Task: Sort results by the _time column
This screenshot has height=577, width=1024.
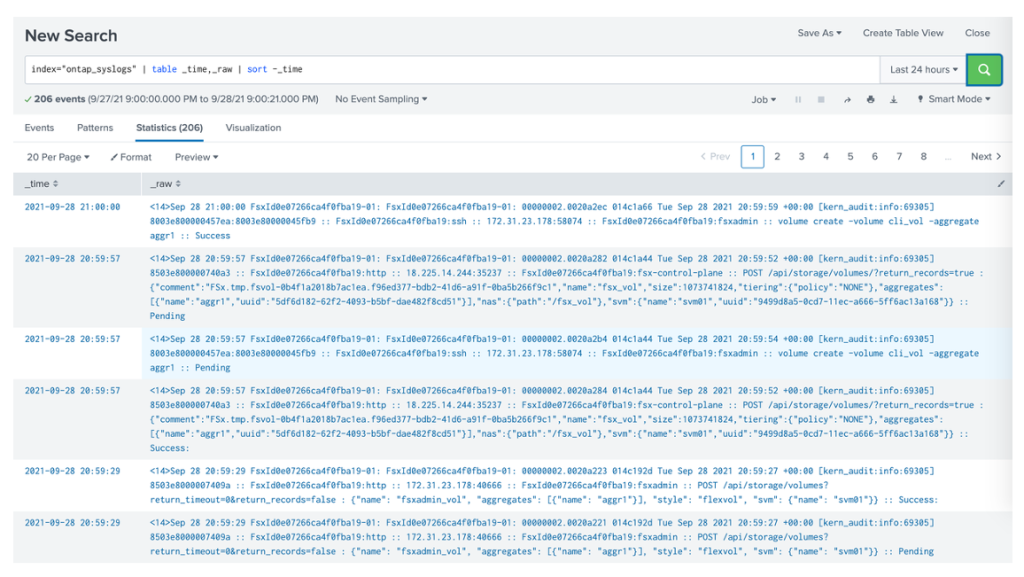Action: pos(36,185)
